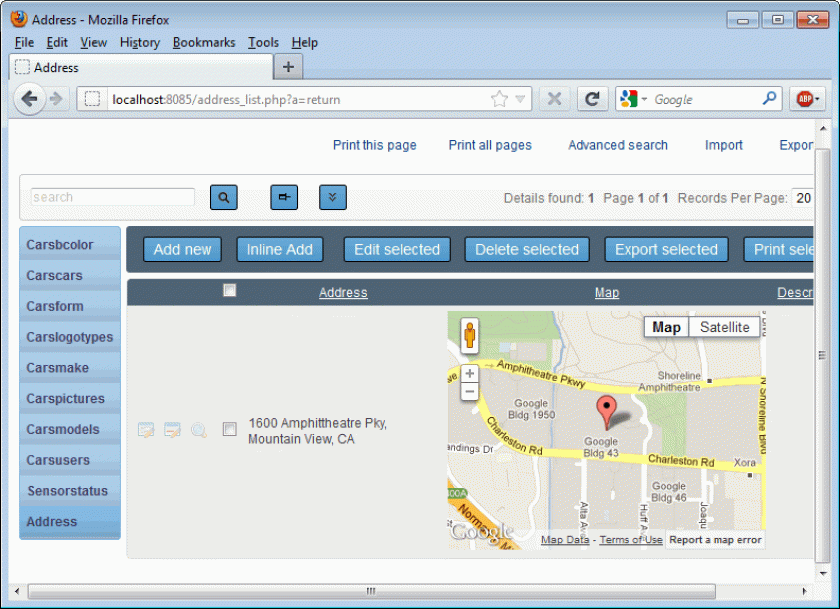Viewport: 840px width, 609px height.
Task: Click the site identity icon in the address bar
Action: [92, 99]
